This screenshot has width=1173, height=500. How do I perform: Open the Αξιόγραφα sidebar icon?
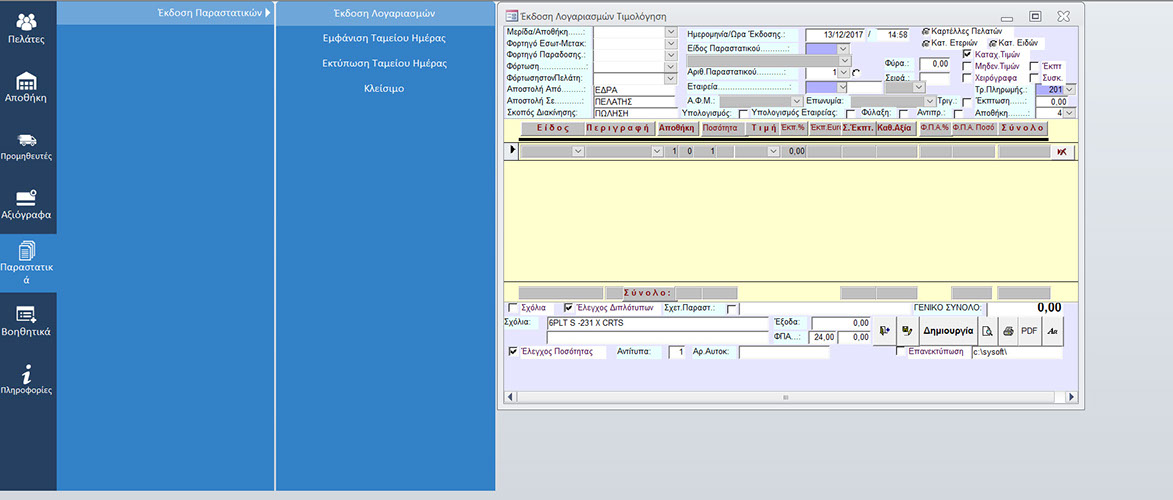pos(28,204)
